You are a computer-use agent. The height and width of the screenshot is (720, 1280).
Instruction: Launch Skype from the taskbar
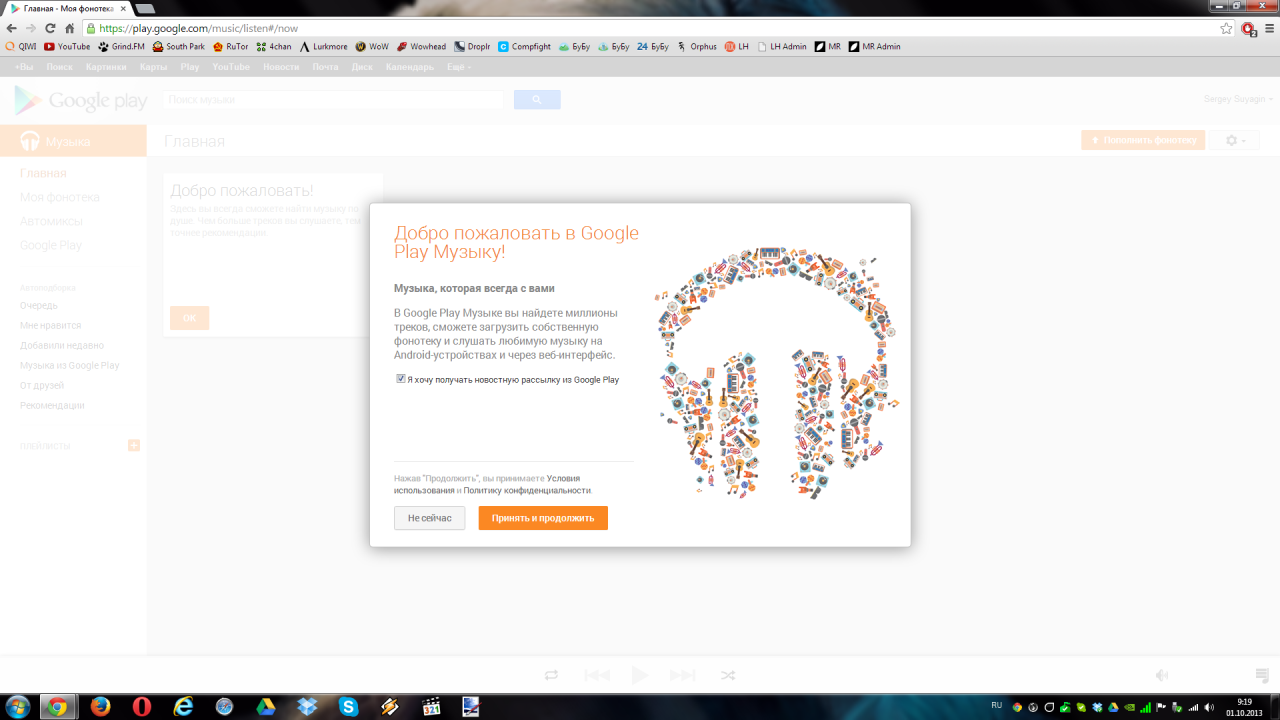[x=348, y=707]
